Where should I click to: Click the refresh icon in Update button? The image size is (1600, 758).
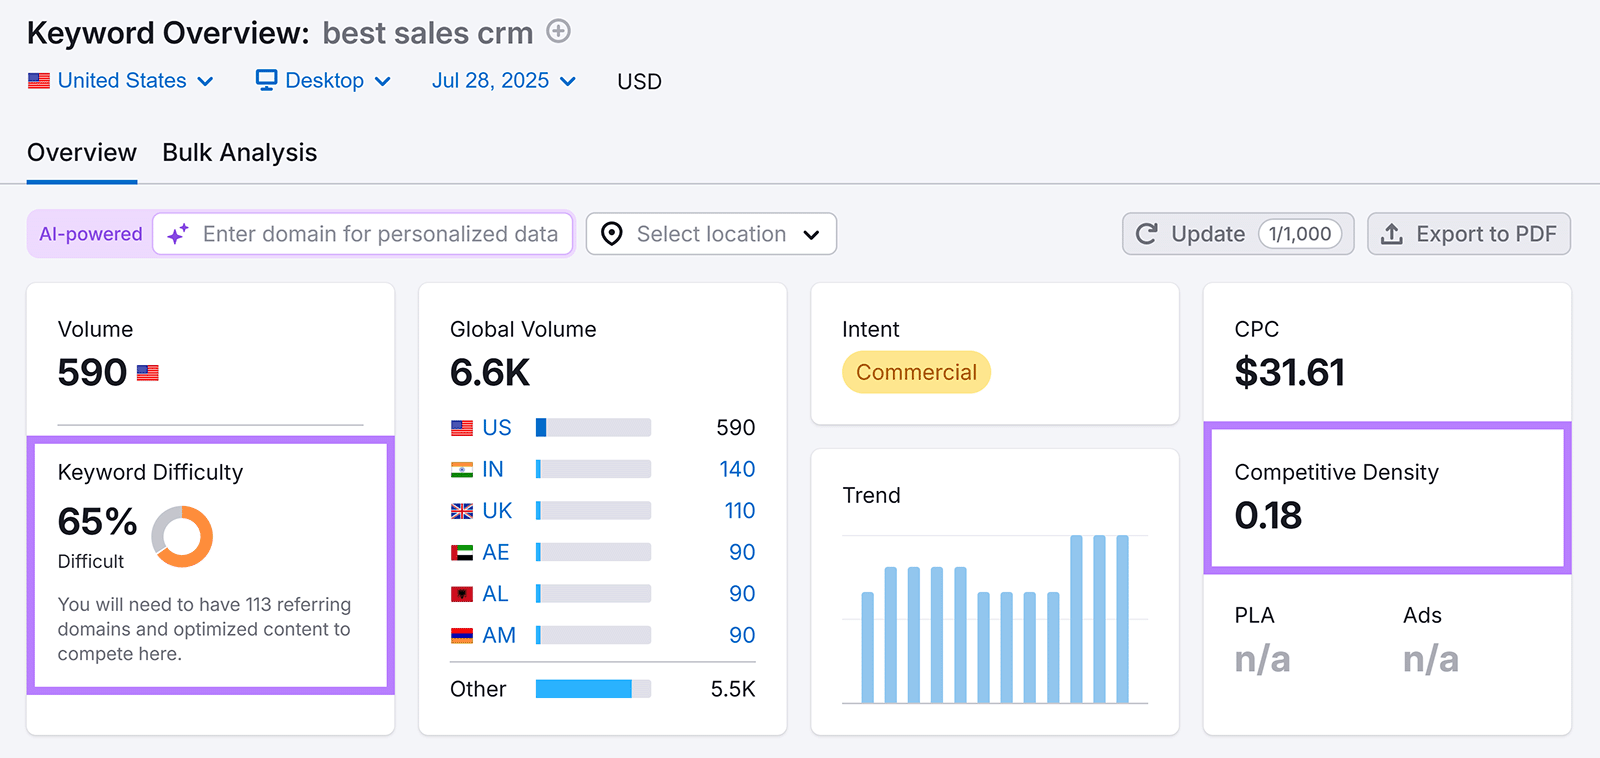coord(1147,234)
